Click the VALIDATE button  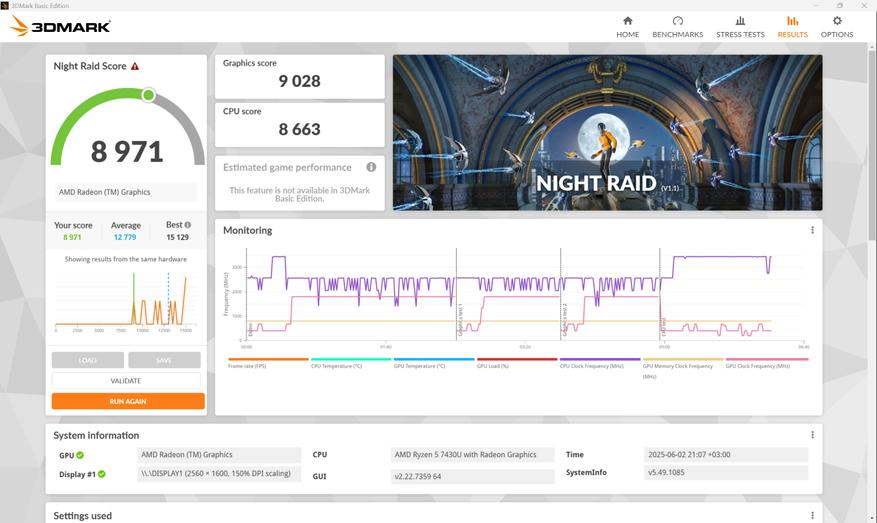126,380
